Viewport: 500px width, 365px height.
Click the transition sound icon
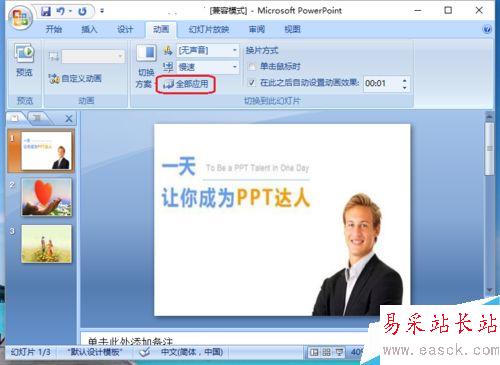coord(168,51)
